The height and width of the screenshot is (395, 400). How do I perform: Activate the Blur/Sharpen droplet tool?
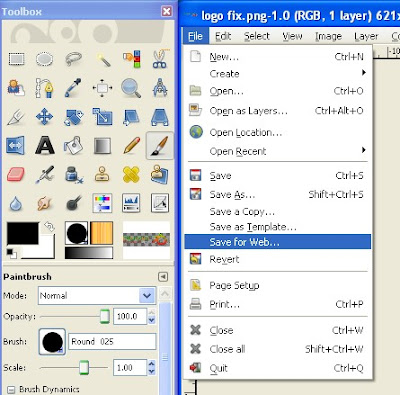[16, 203]
